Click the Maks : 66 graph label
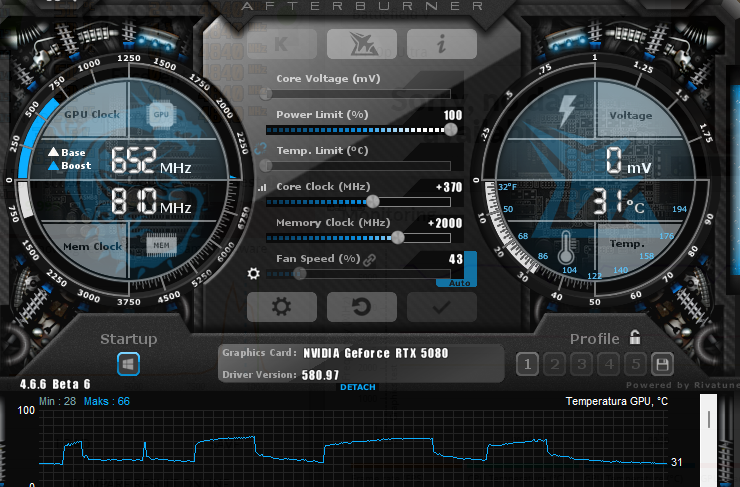Image resolution: width=740 pixels, height=487 pixels. point(107,401)
